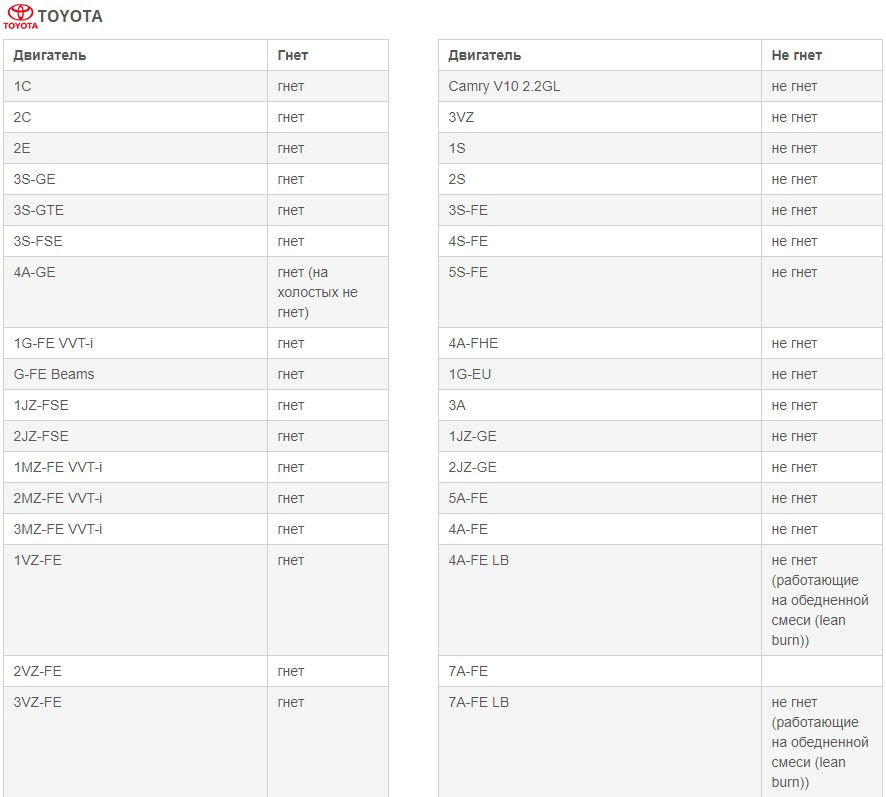886x797 pixels.
Task: Click the "гнет (на холостых не гнет)" cell
Action: click(317, 292)
